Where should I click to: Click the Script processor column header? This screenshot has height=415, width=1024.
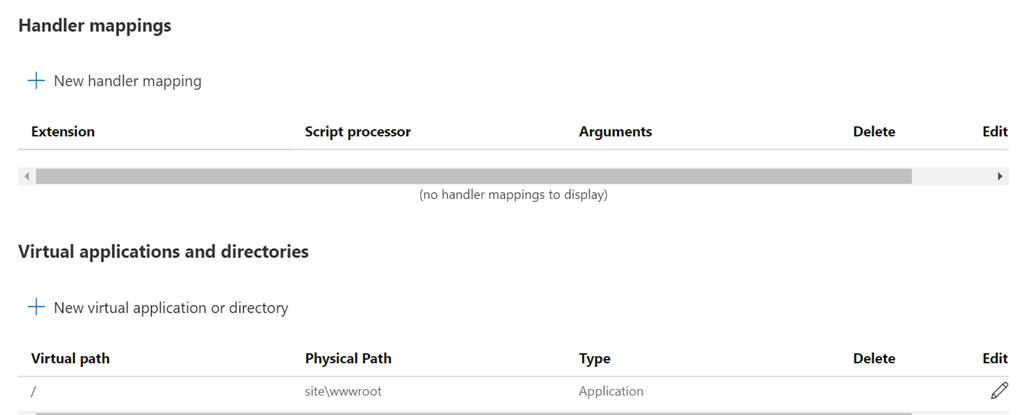(358, 131)
